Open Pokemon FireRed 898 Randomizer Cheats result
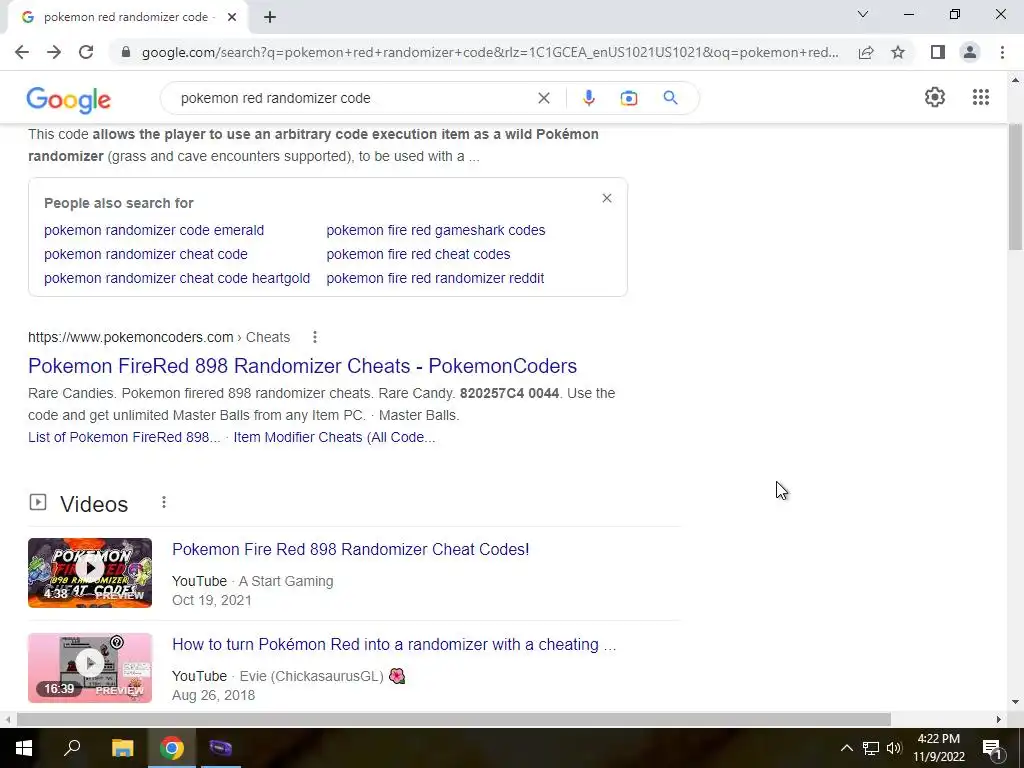 point(302,366)
